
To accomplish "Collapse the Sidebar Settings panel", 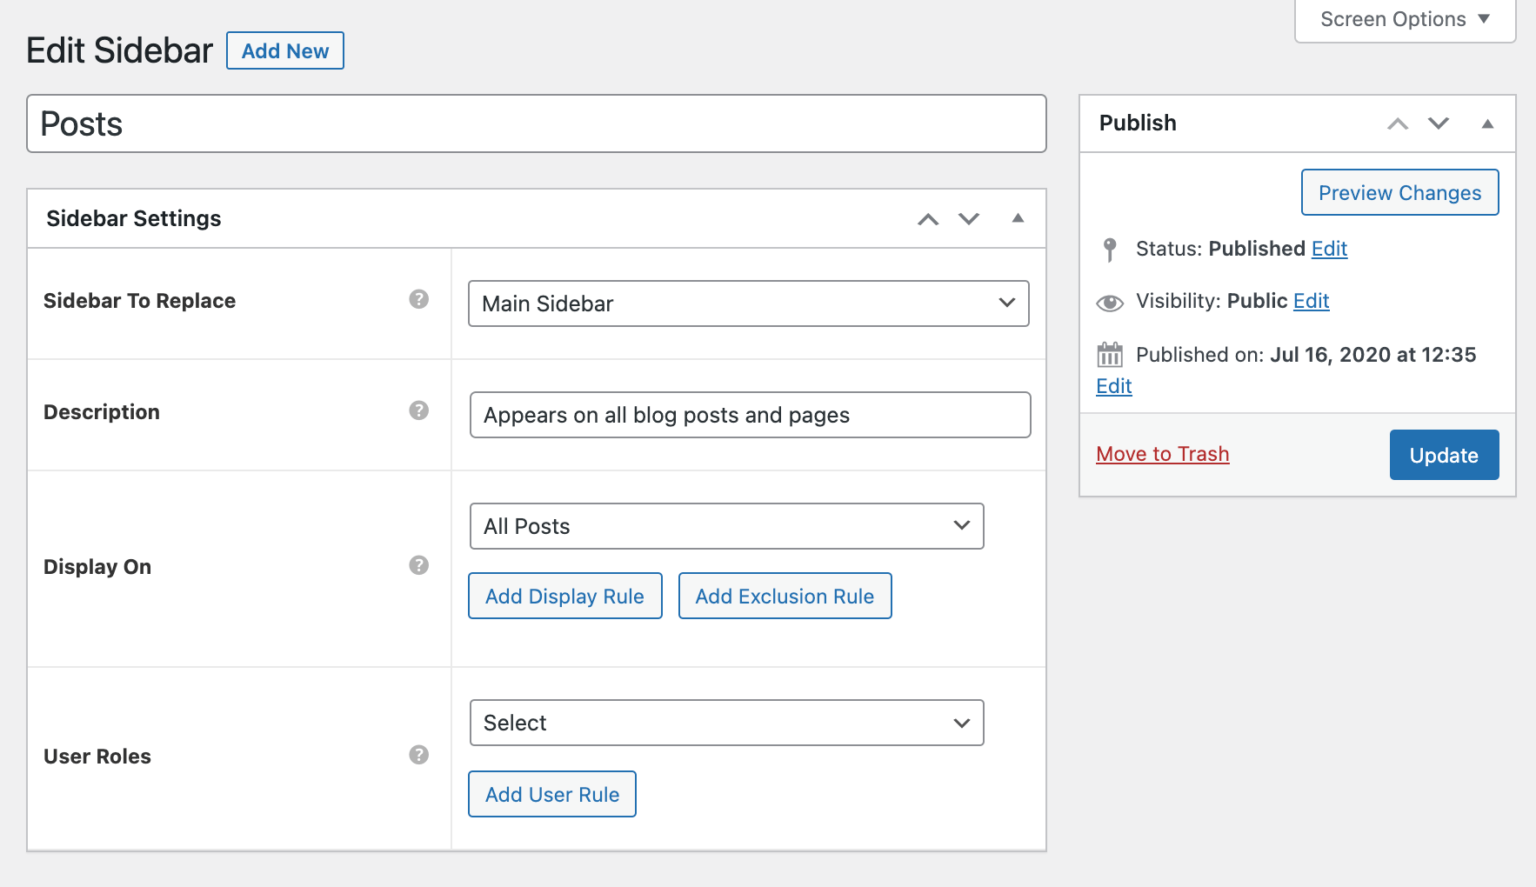I will point(1018,218).
